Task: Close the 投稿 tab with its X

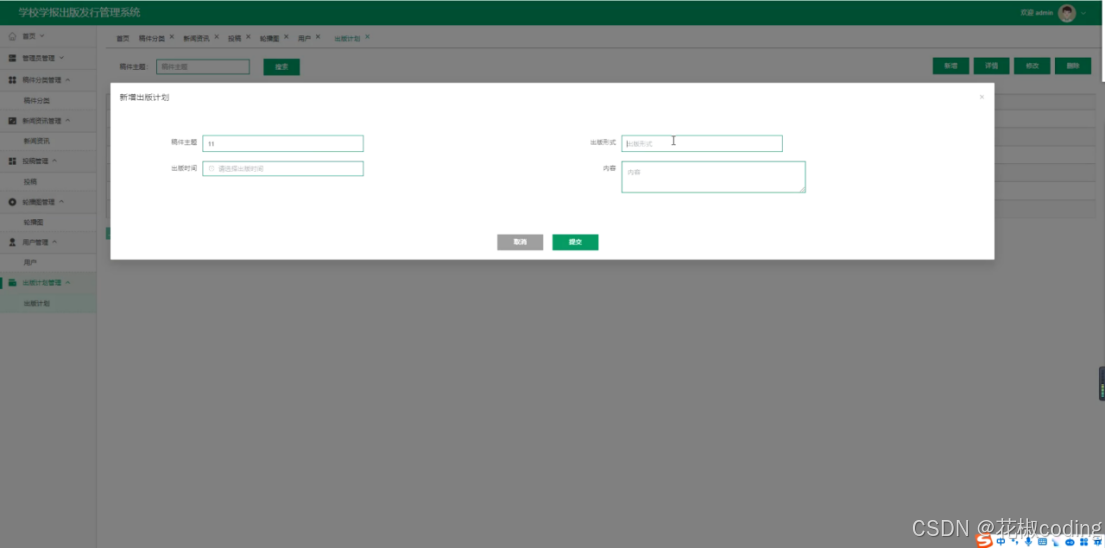Action: tap(248, 37)
